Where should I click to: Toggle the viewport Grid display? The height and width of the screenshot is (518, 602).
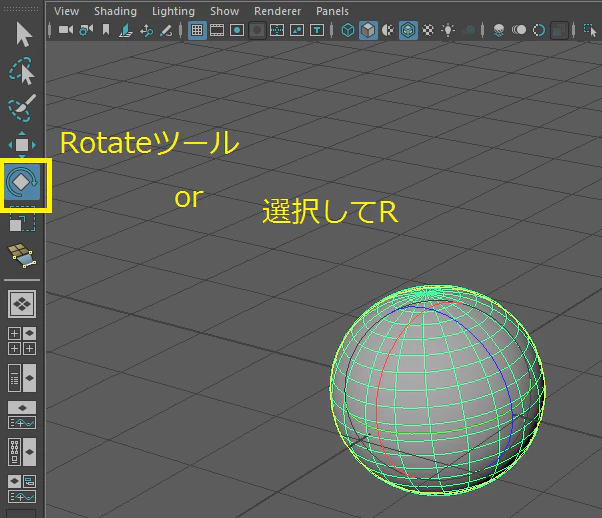click(x=197, y=30)
